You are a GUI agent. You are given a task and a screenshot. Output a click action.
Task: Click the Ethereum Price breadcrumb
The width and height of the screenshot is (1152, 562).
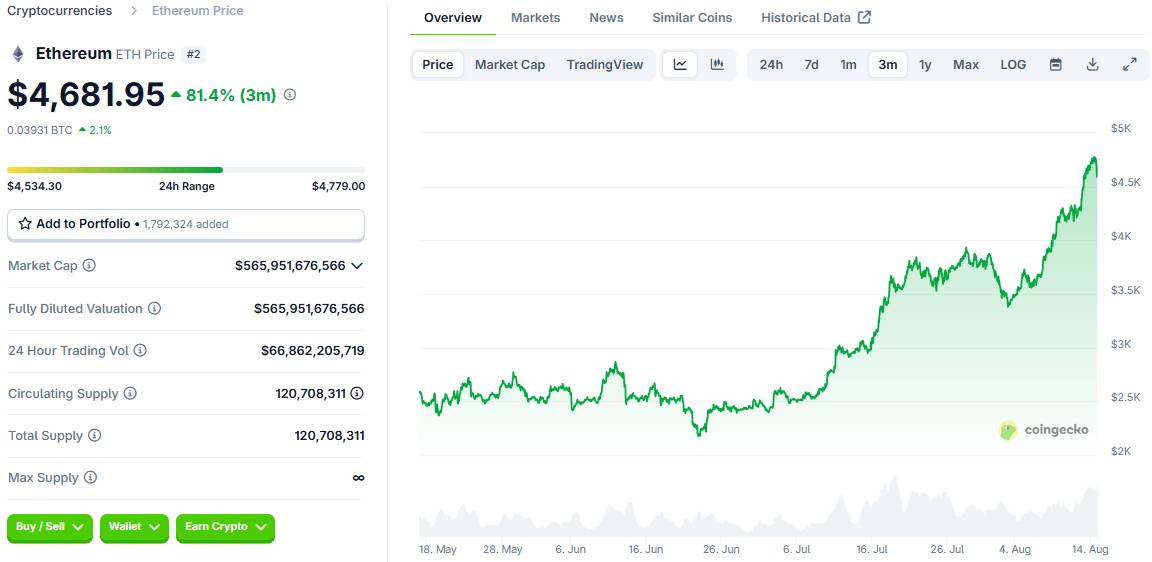198,11
